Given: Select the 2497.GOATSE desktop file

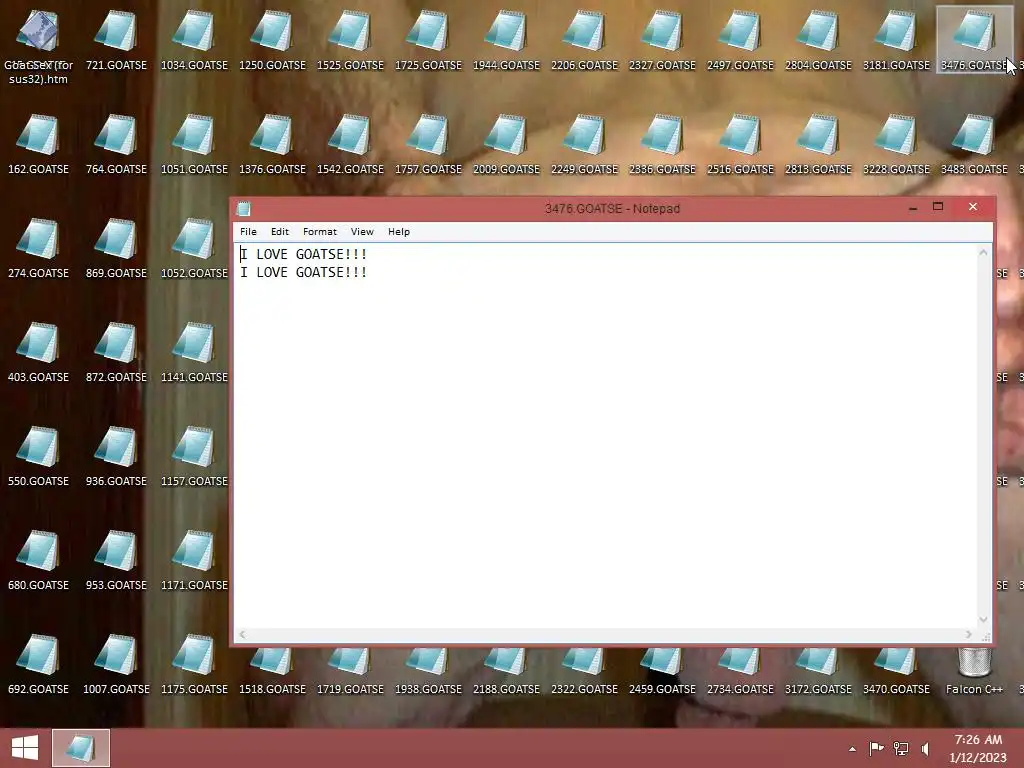Looking at the screenshot, I should coord(740,40).
